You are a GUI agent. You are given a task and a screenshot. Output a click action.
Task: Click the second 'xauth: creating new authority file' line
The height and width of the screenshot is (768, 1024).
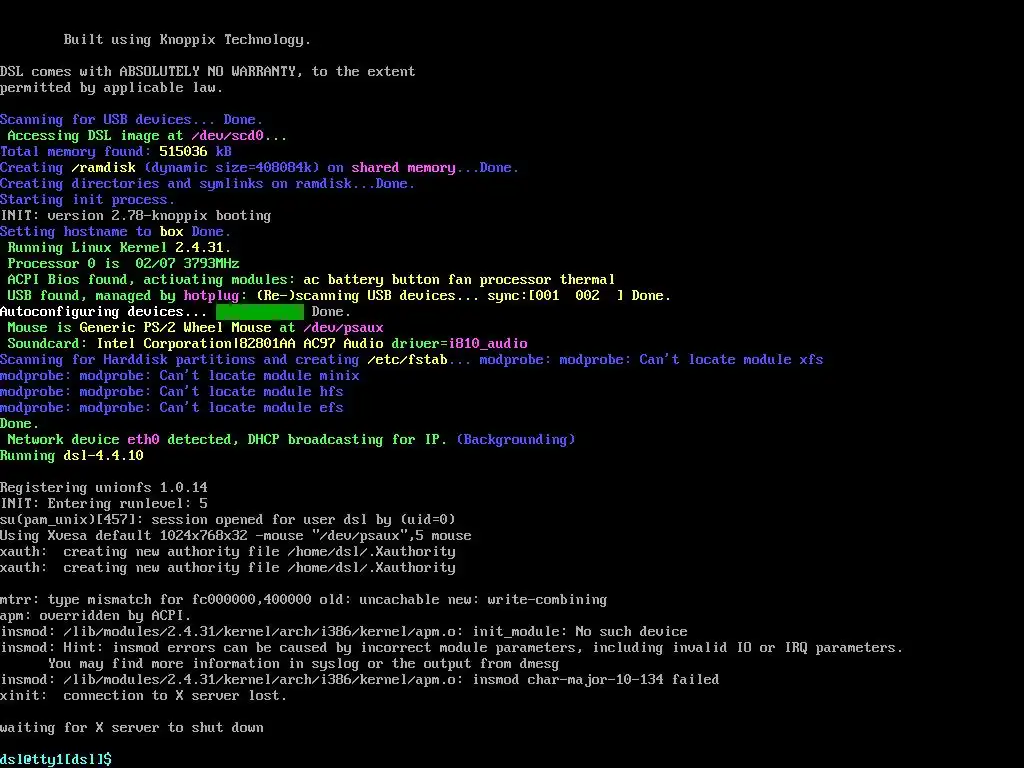[x=228, y=568]
